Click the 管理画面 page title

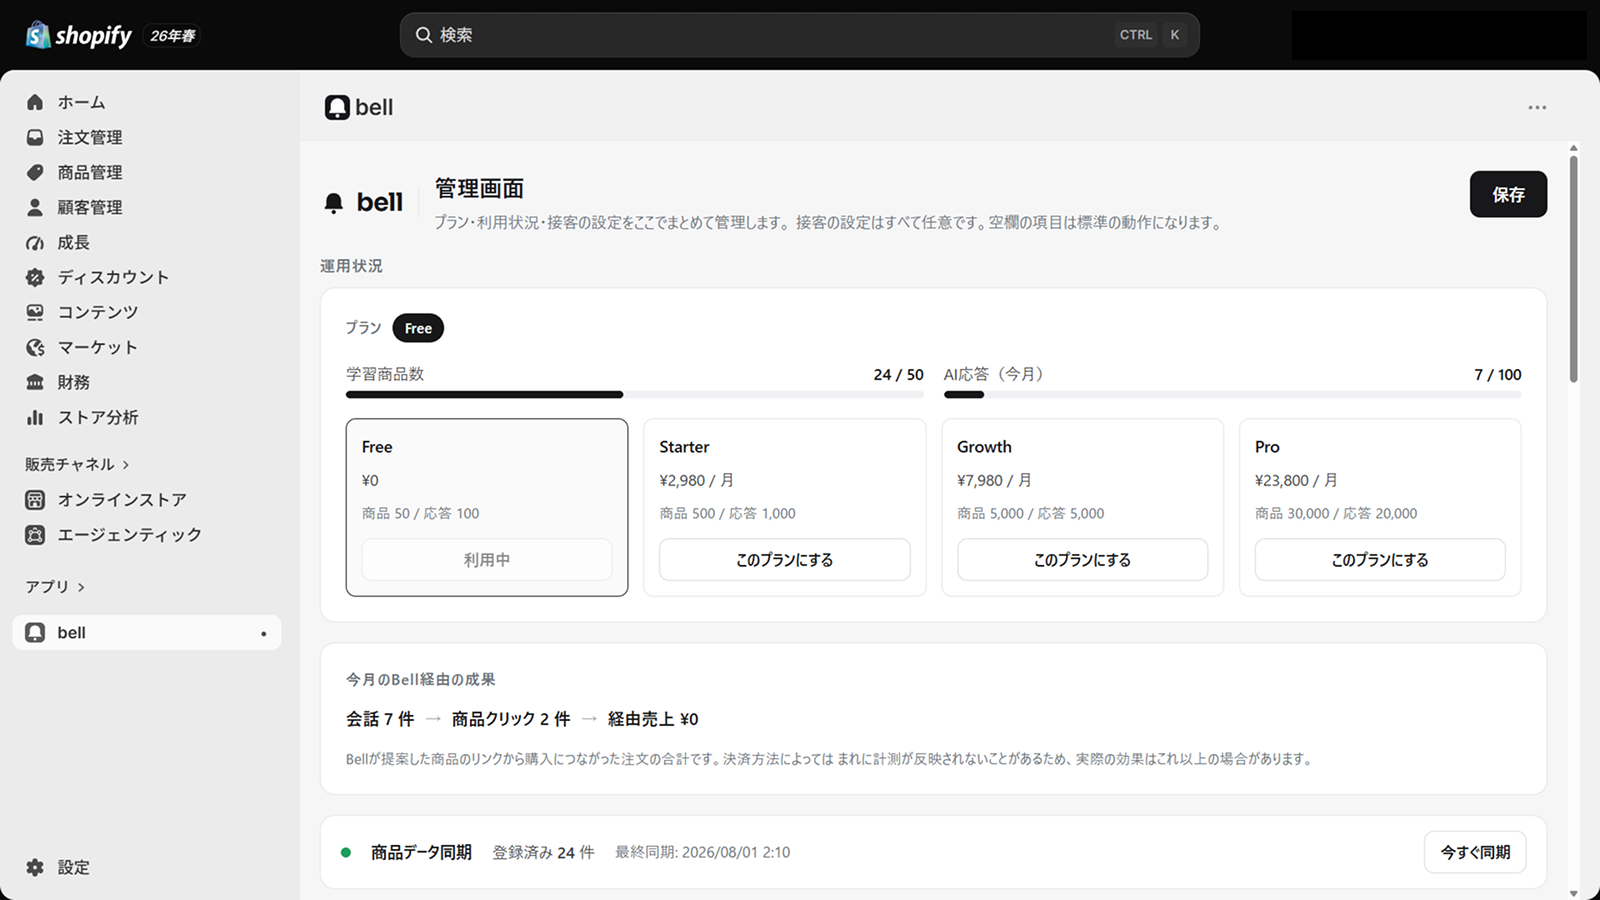480,188
